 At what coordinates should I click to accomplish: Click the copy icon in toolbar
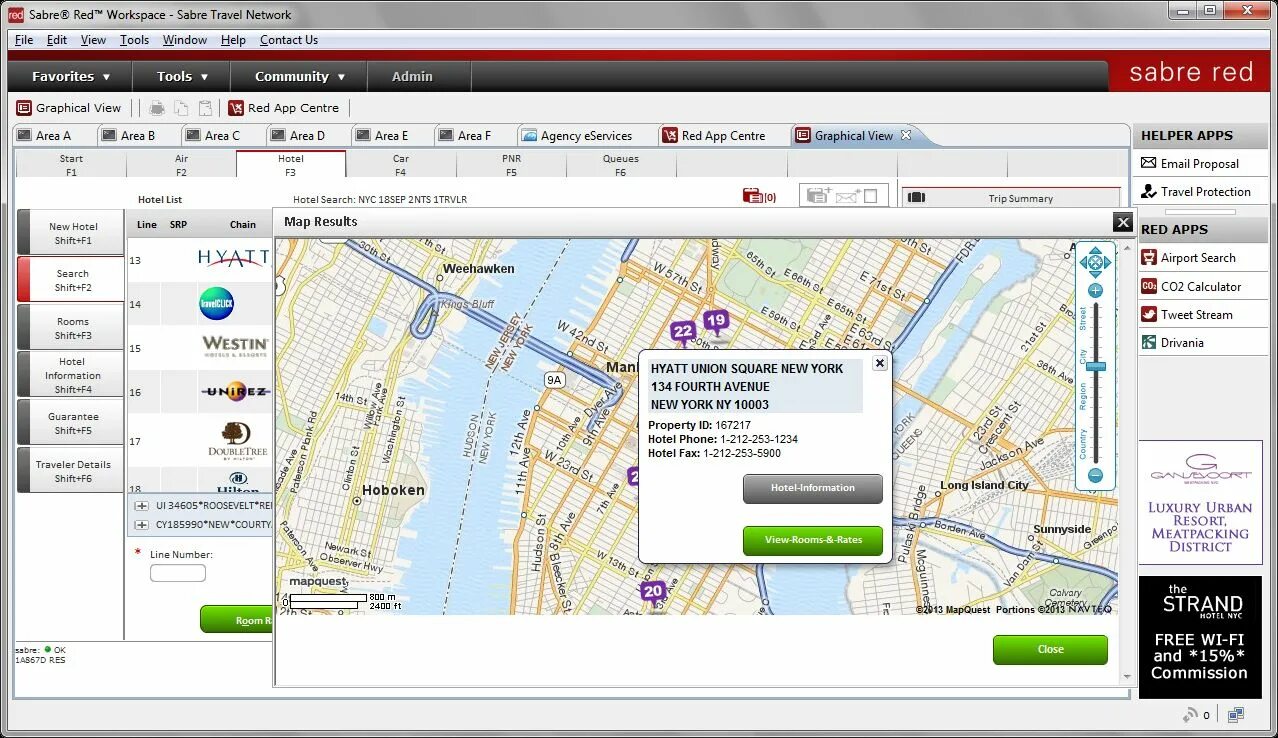click(181, 108)
